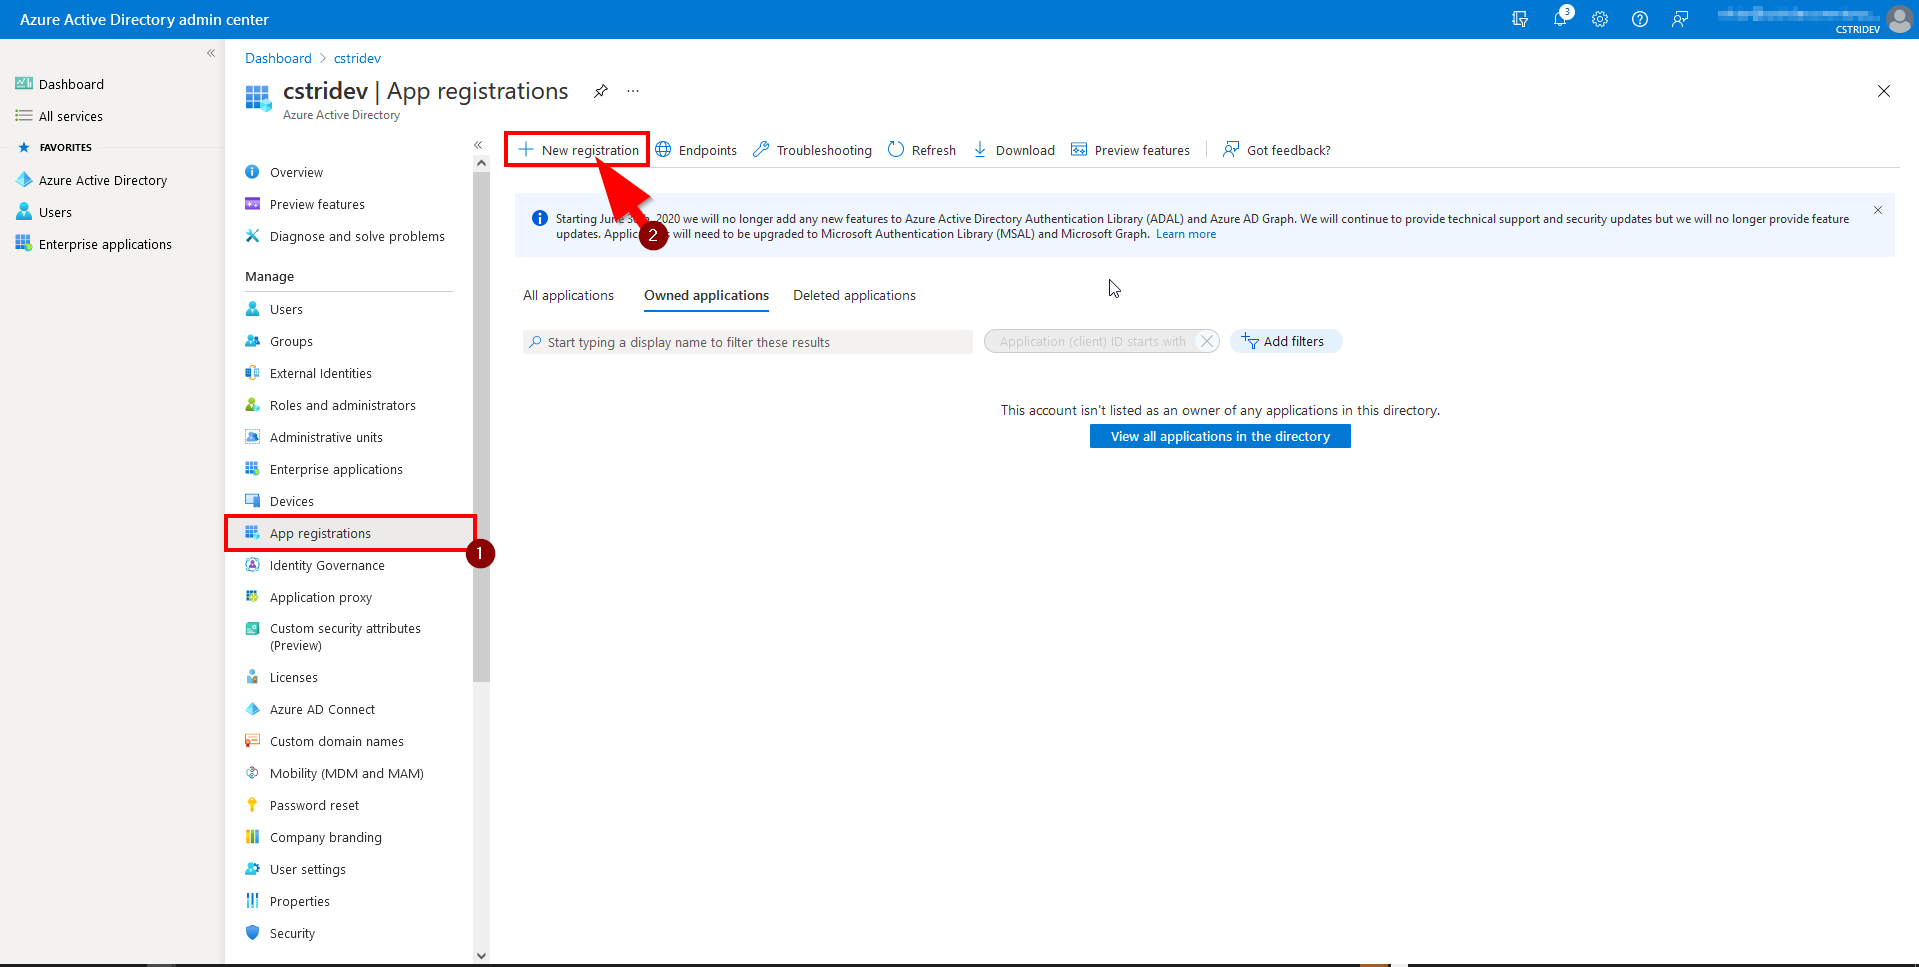Follow the Learn more link in banner
1919x967 pixels.
click(1186, 234)
